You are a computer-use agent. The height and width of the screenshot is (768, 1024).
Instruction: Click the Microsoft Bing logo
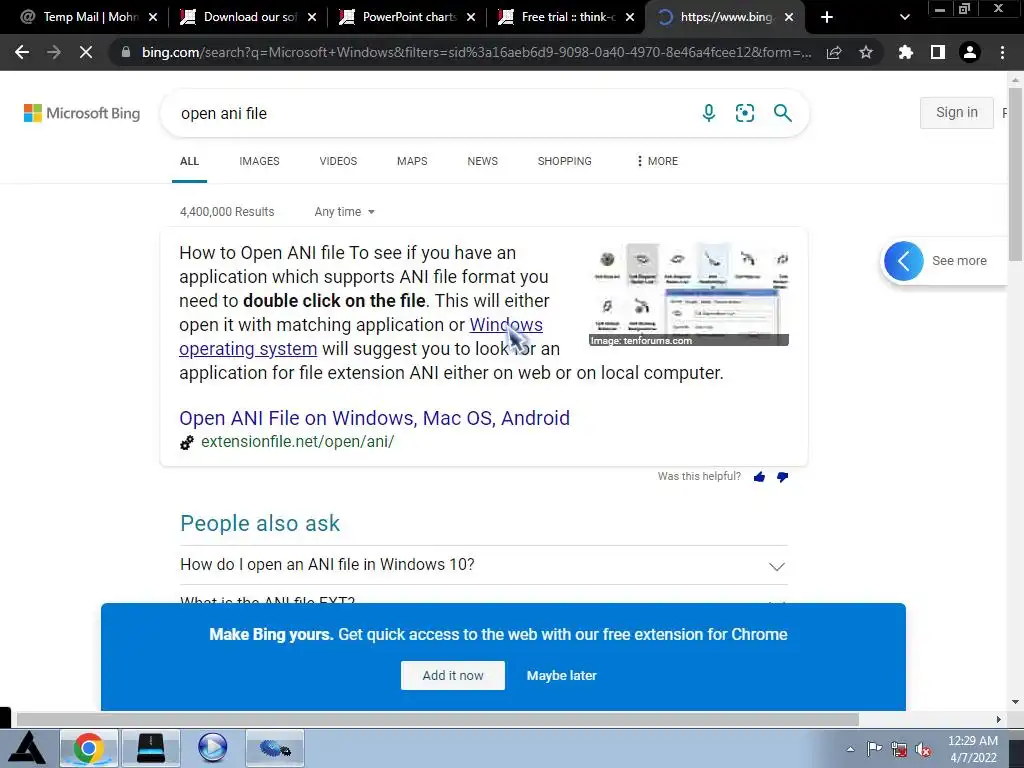[82, 113]
